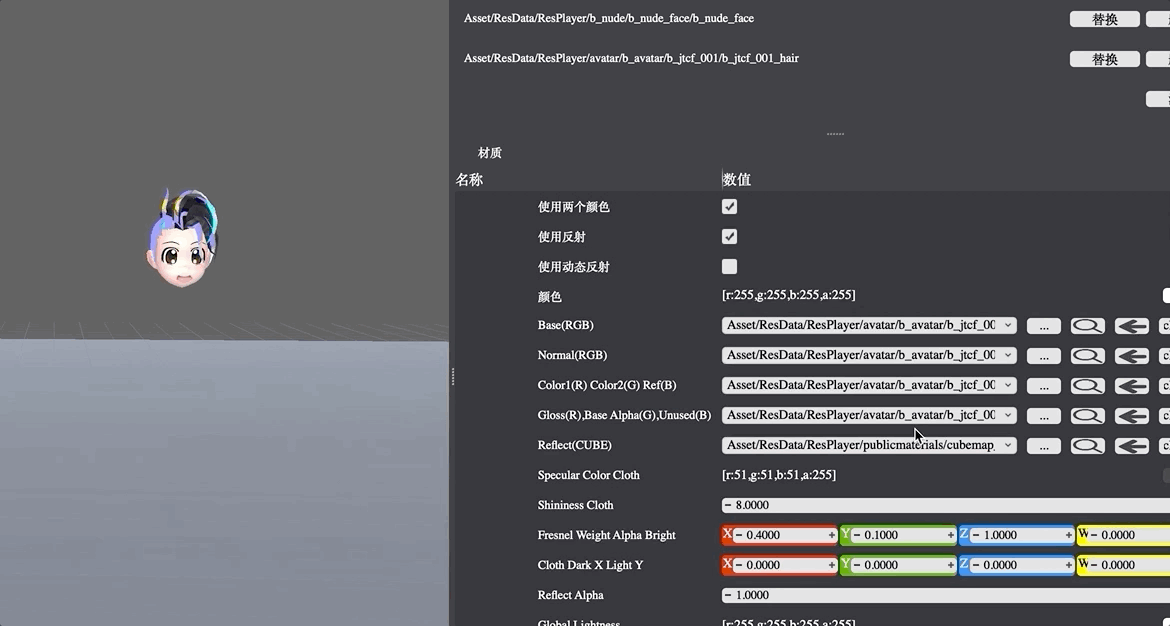
Task: Click minus on Fresnel Weight W field
Action: pos(1095,535)
